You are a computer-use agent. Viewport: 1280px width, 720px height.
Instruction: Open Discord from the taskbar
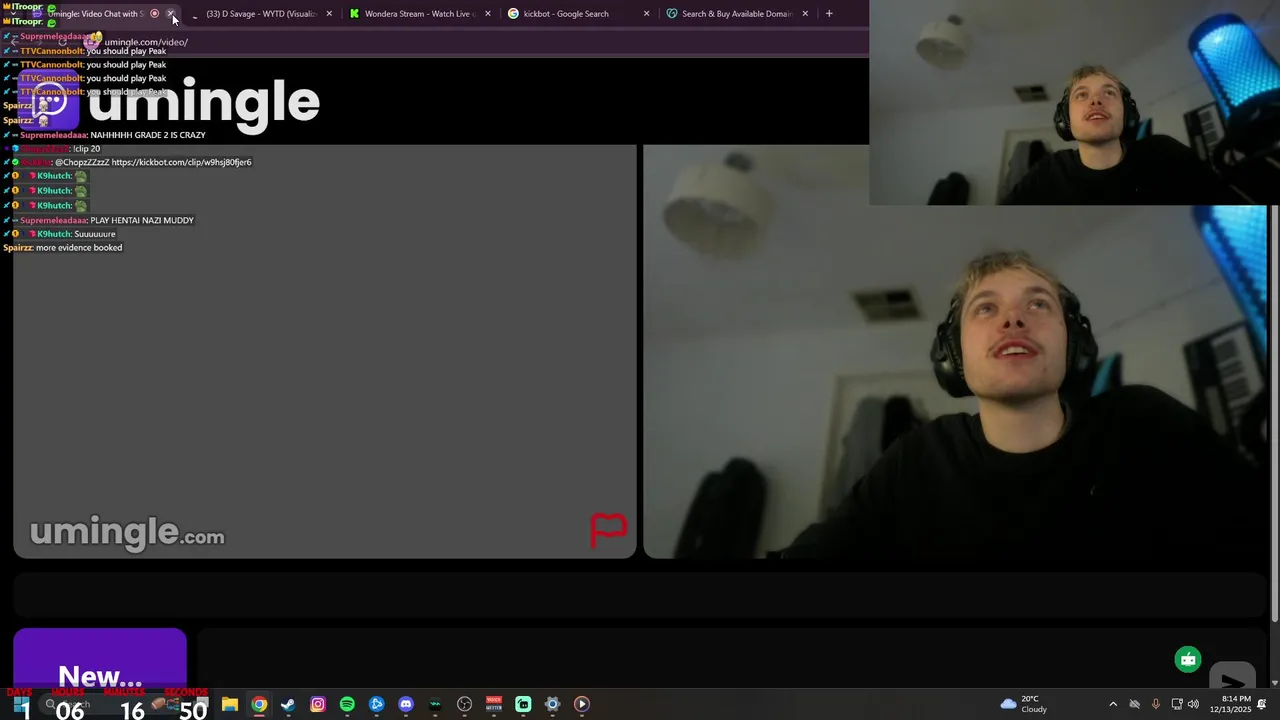click(x=406, y=704)
